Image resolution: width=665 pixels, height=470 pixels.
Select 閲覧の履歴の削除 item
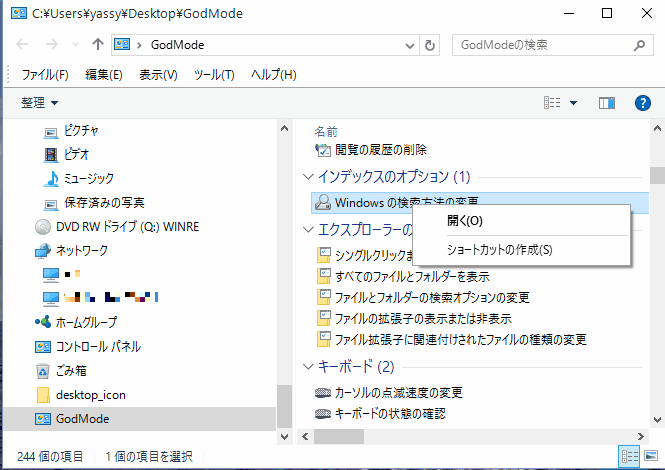381,150
